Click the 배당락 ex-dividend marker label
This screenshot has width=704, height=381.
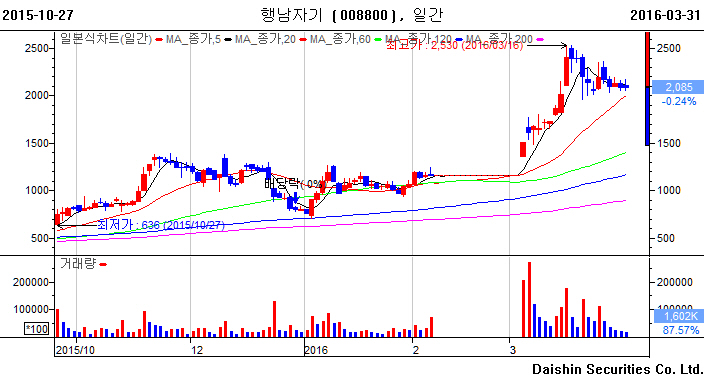[x=294, y=183]
